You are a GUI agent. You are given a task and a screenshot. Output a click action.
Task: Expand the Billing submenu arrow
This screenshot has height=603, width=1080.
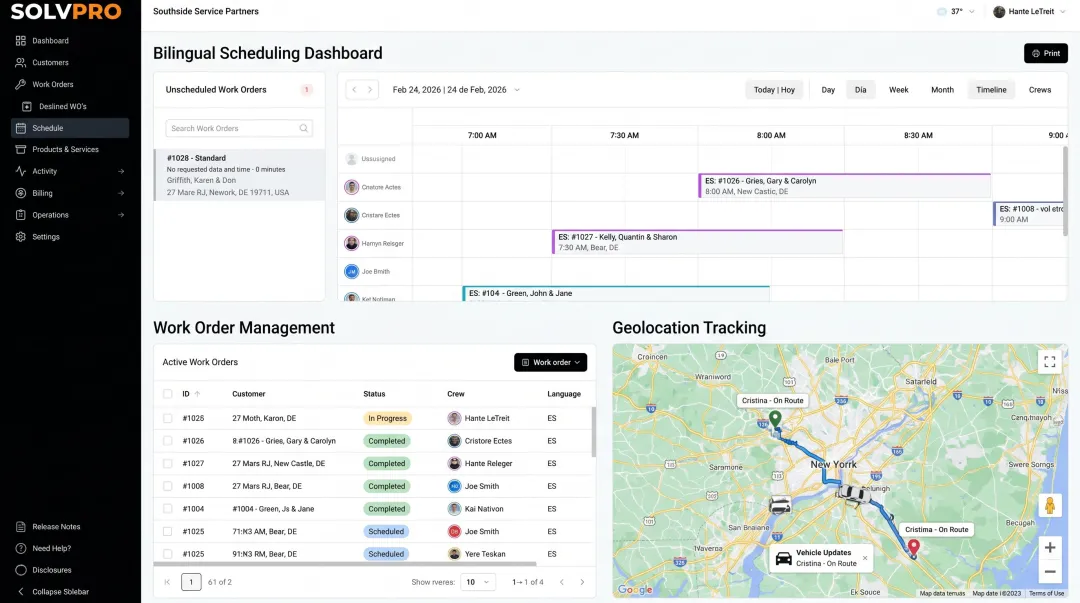coord(121,194)
